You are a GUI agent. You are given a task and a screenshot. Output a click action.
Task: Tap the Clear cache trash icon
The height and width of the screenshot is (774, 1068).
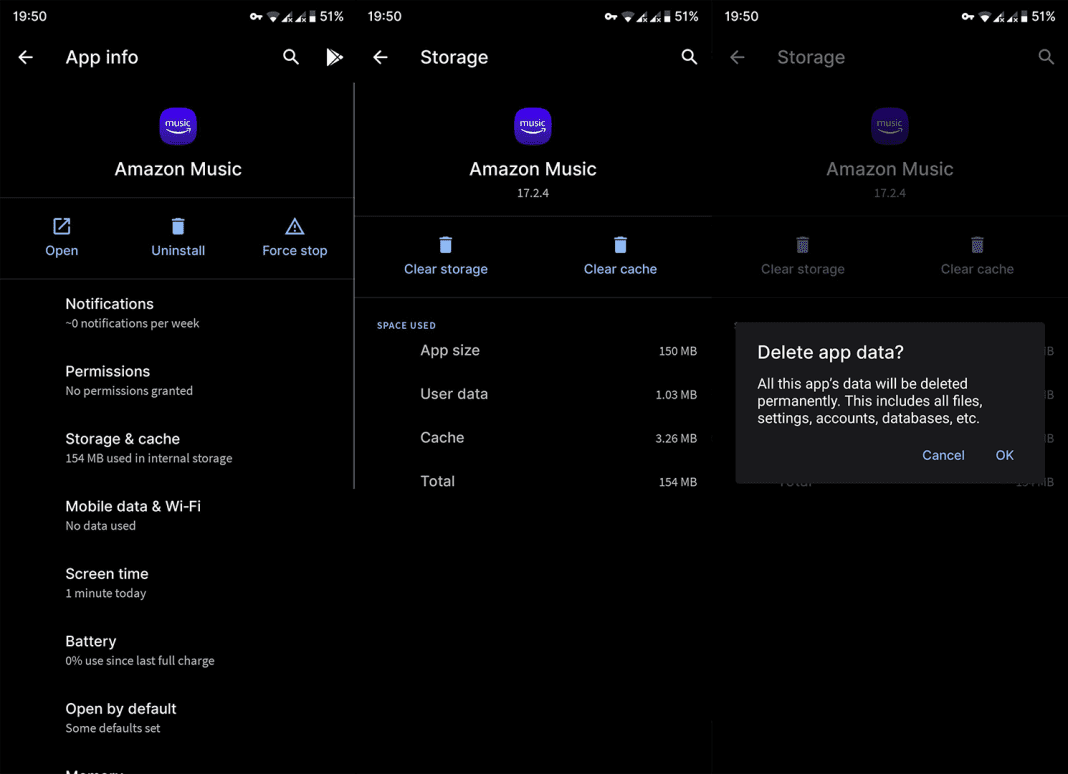click(x=620, y=242)
